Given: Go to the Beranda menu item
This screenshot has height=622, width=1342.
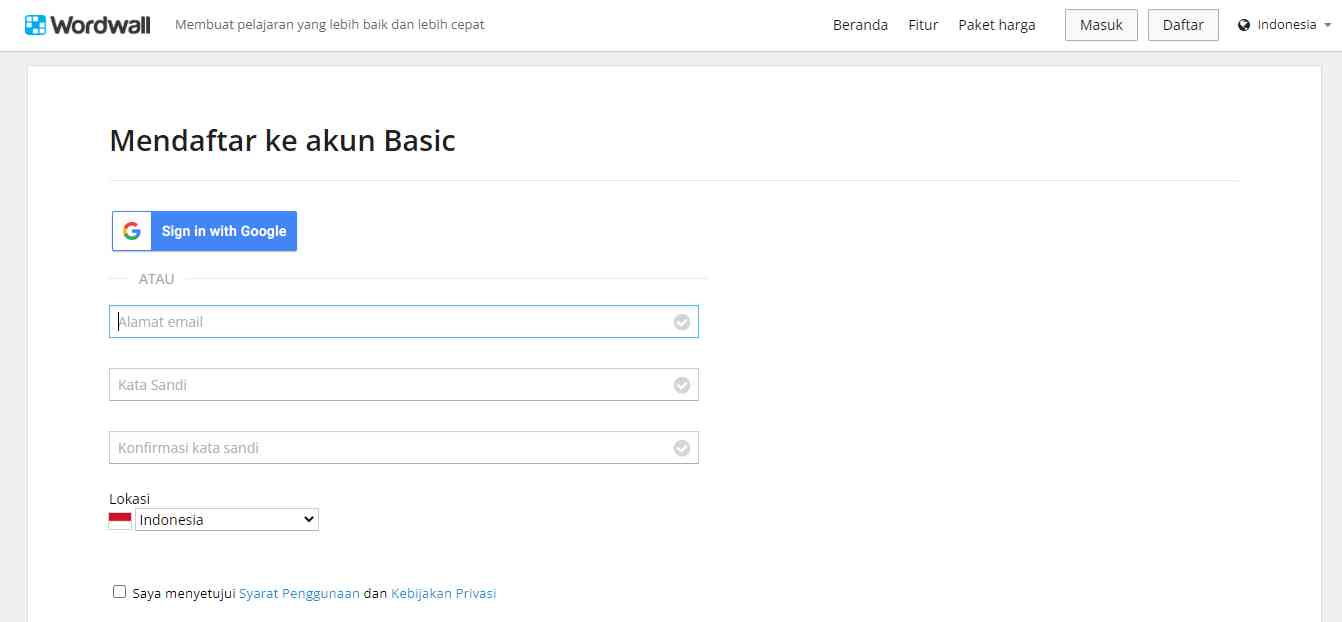Looking at the screenshot, I should [860, 25].
